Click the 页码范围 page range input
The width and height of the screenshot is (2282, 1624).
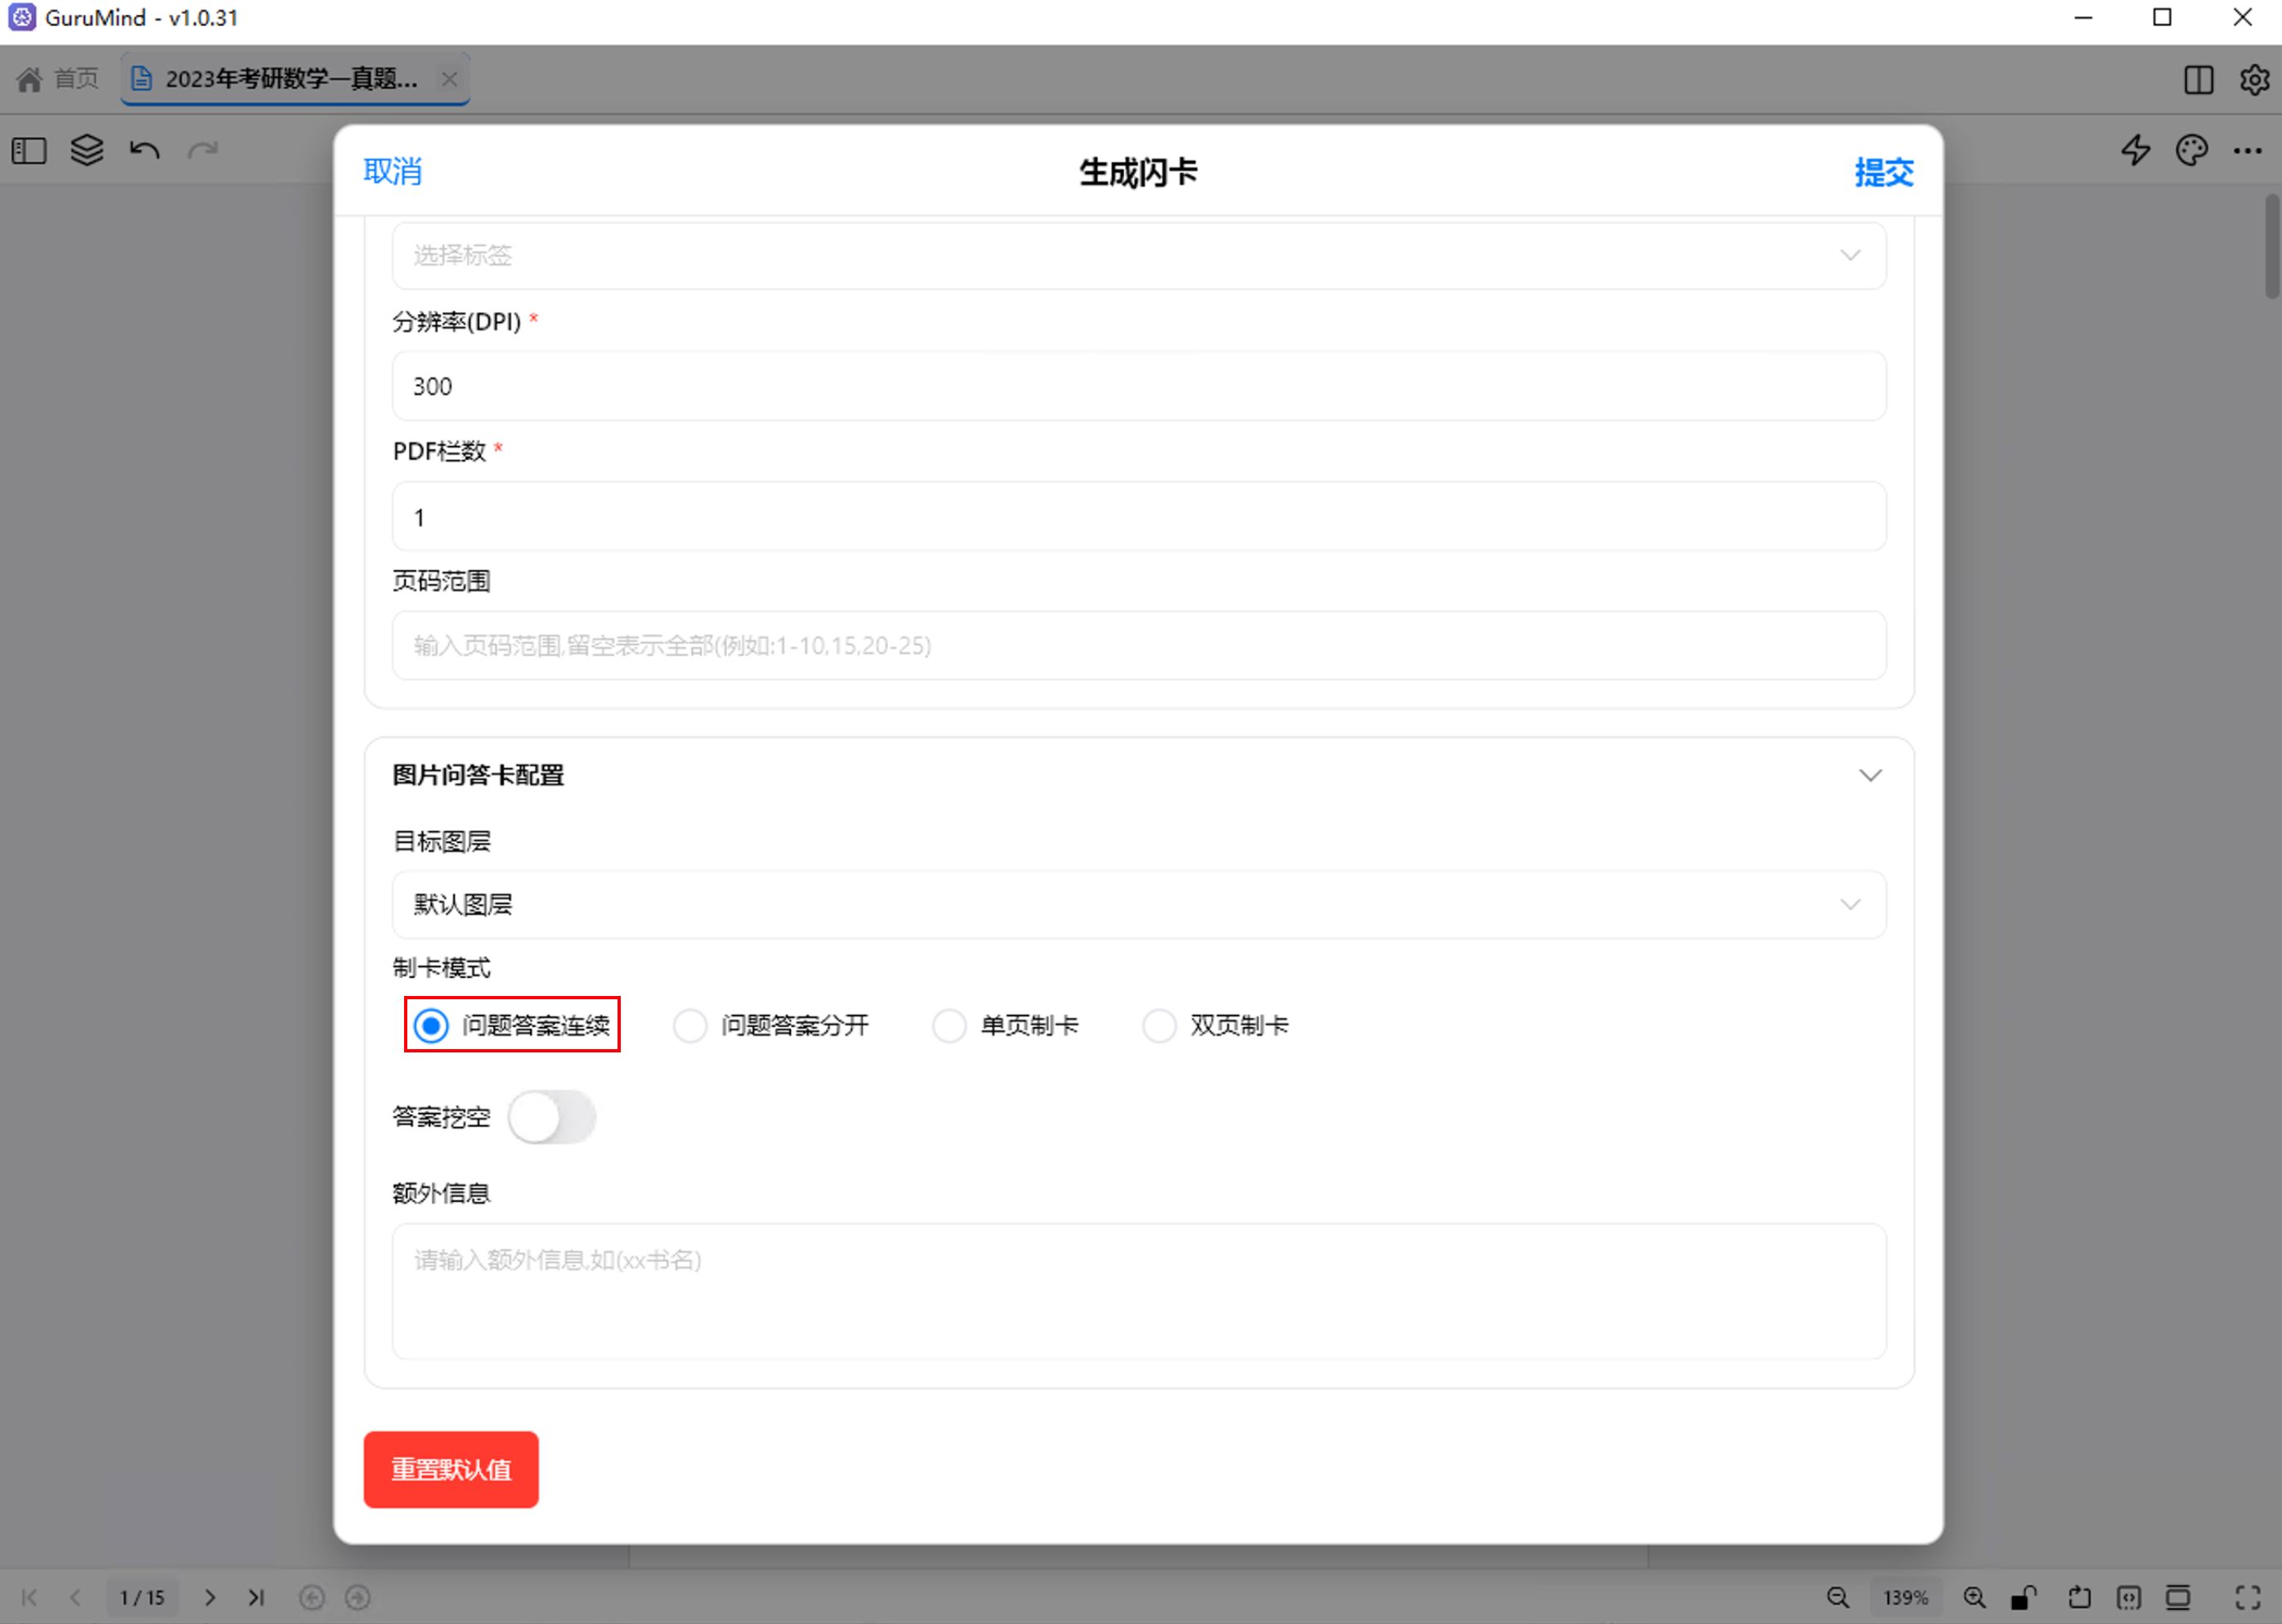[1139, 646]
